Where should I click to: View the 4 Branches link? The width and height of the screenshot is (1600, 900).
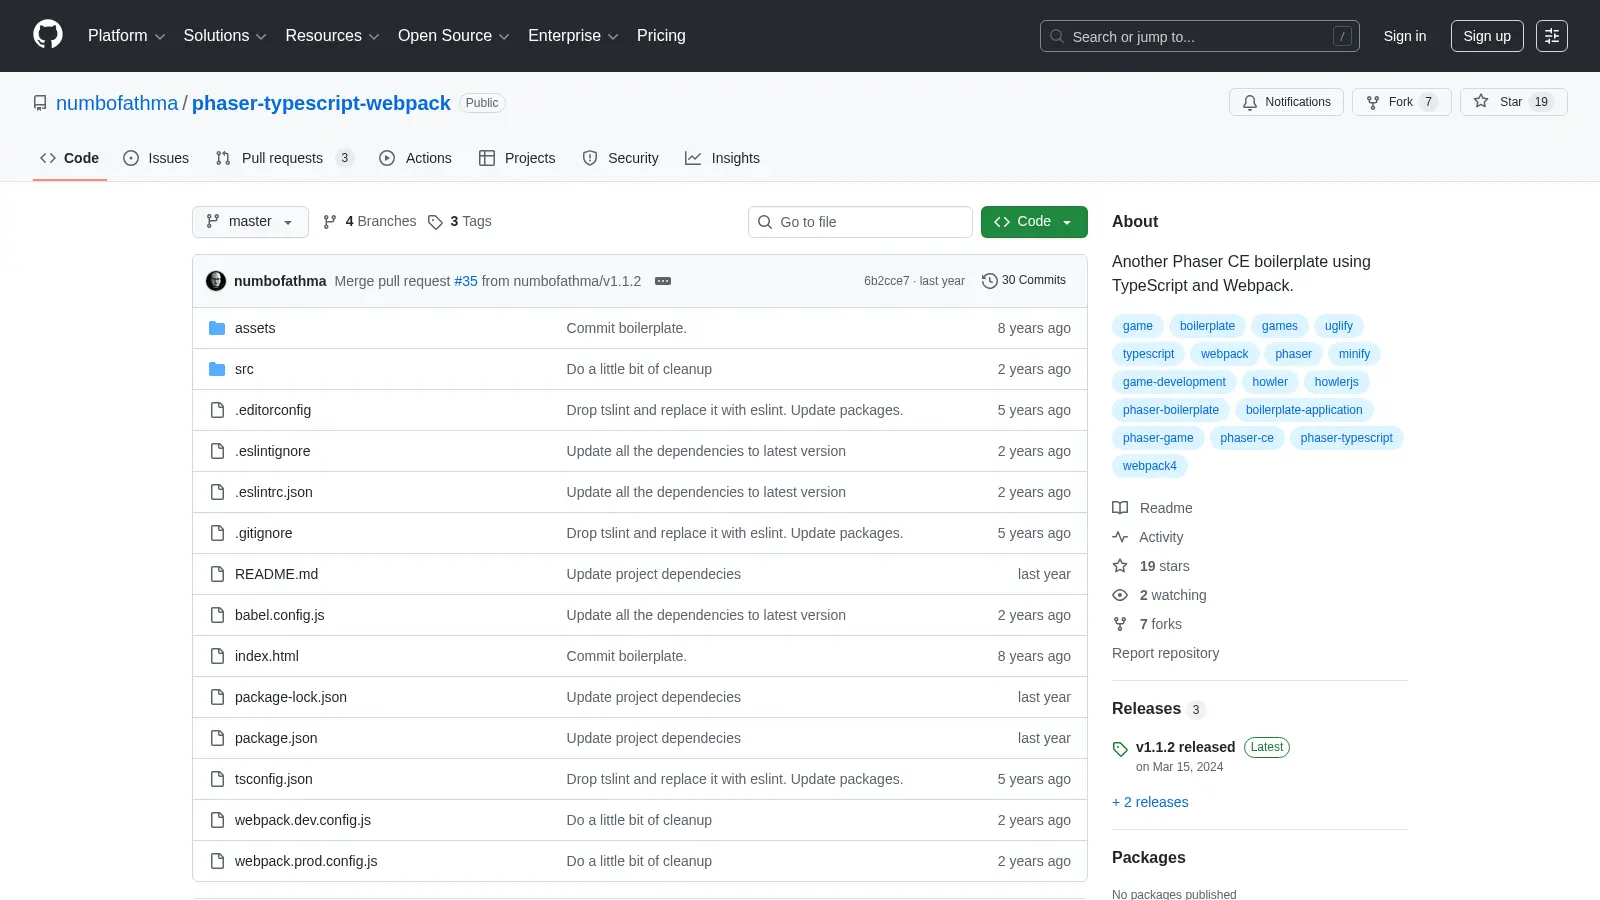click(369, 221)
